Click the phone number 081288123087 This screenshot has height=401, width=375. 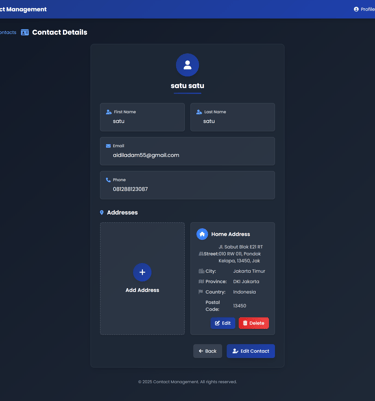[x=130, y=189]
